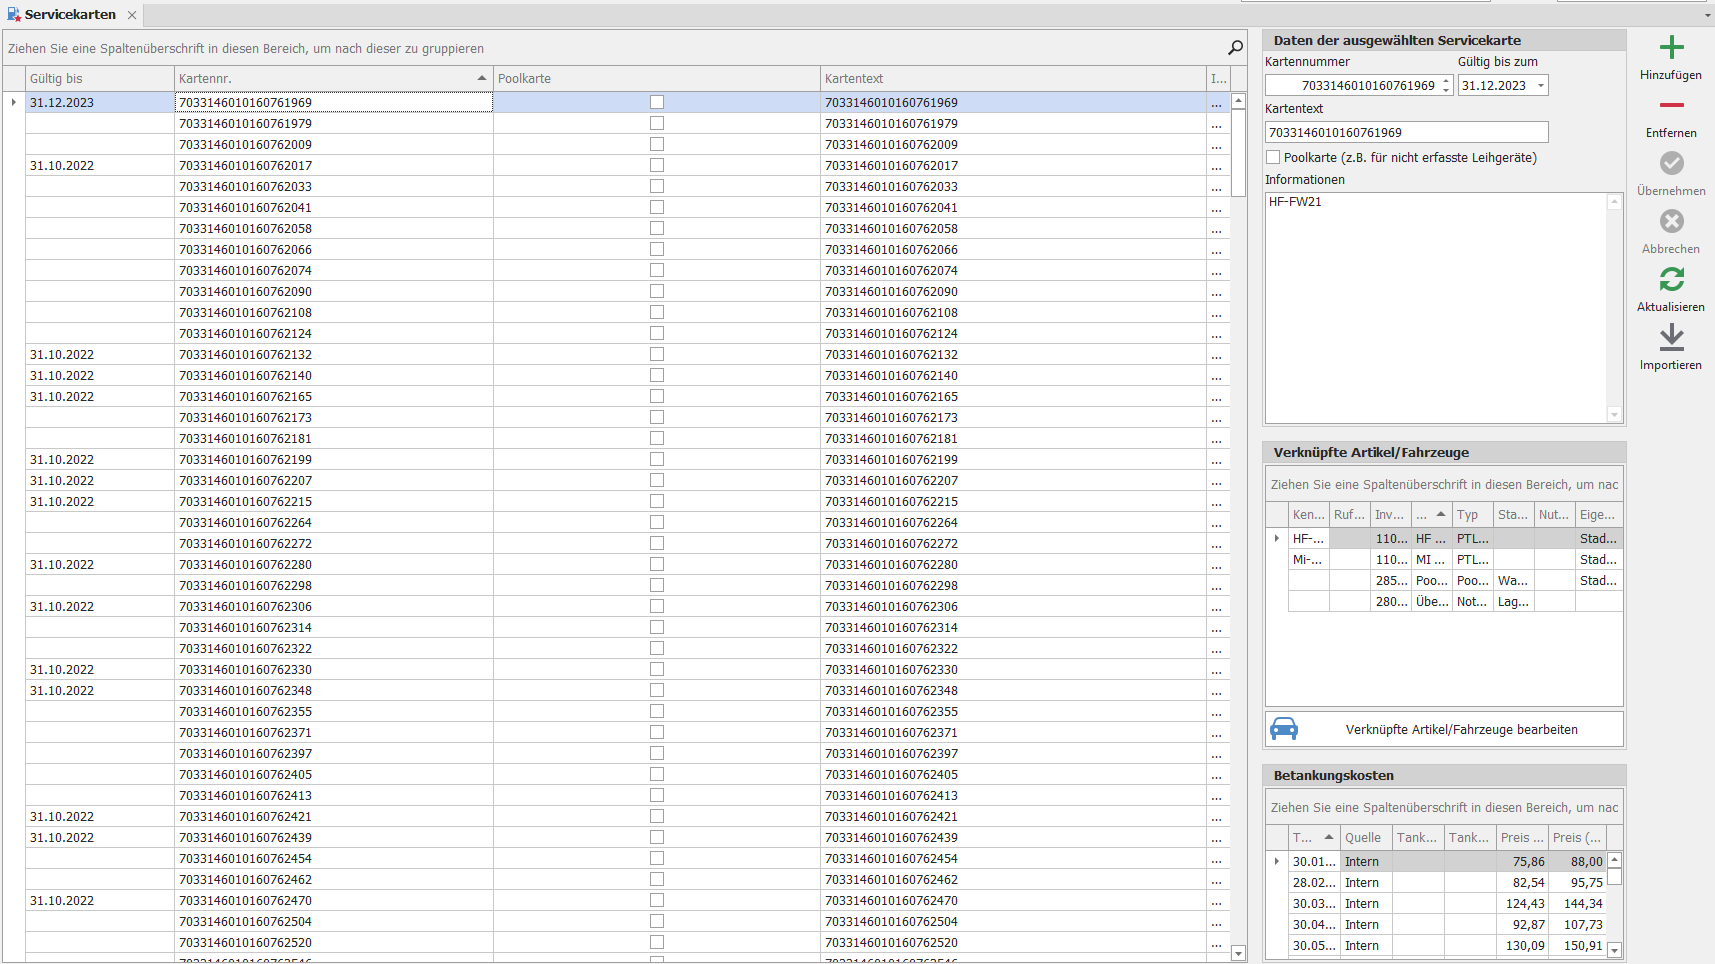The width and height of the screenshot is (1715, 964).
Task: Close the Servicekarten tab
Action: tap(132, 15)
